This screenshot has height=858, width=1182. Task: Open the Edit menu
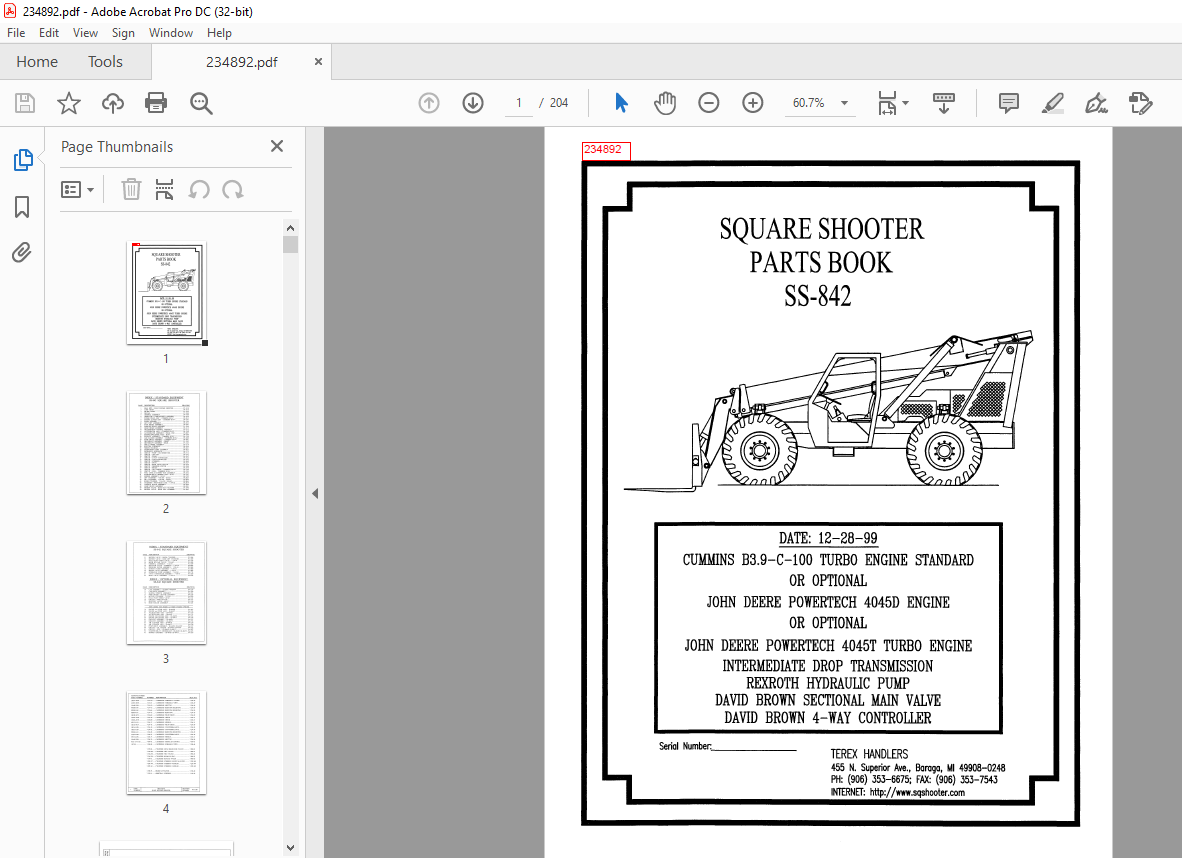[49, 33]
